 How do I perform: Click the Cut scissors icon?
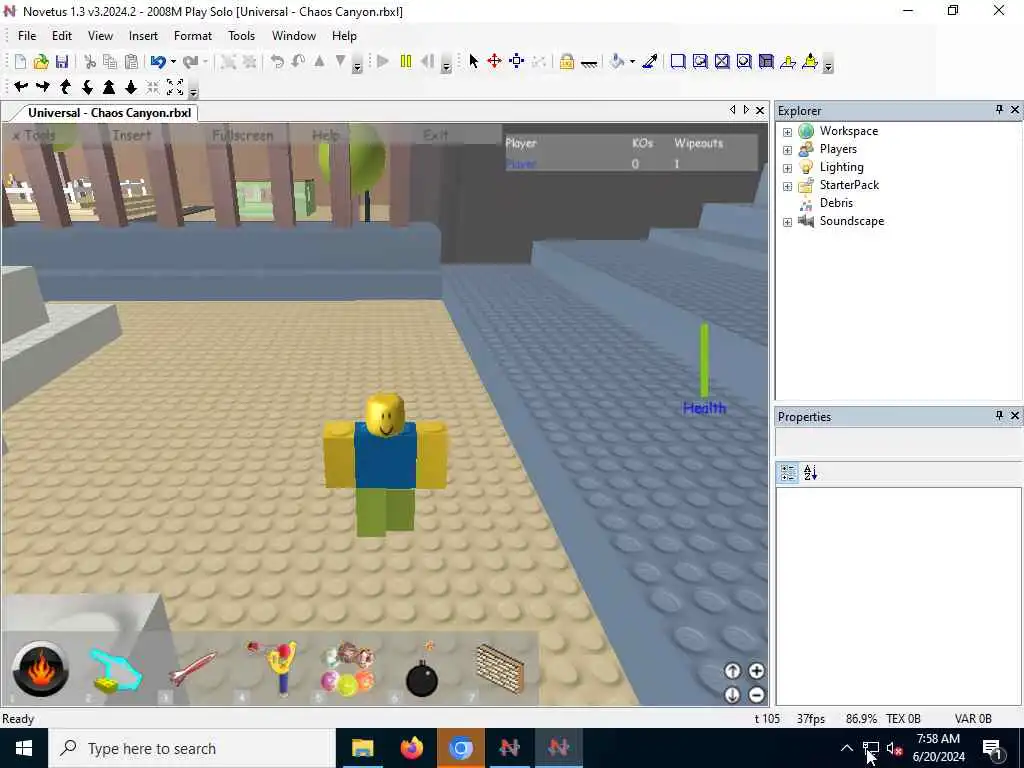click(x=90, y=61)
